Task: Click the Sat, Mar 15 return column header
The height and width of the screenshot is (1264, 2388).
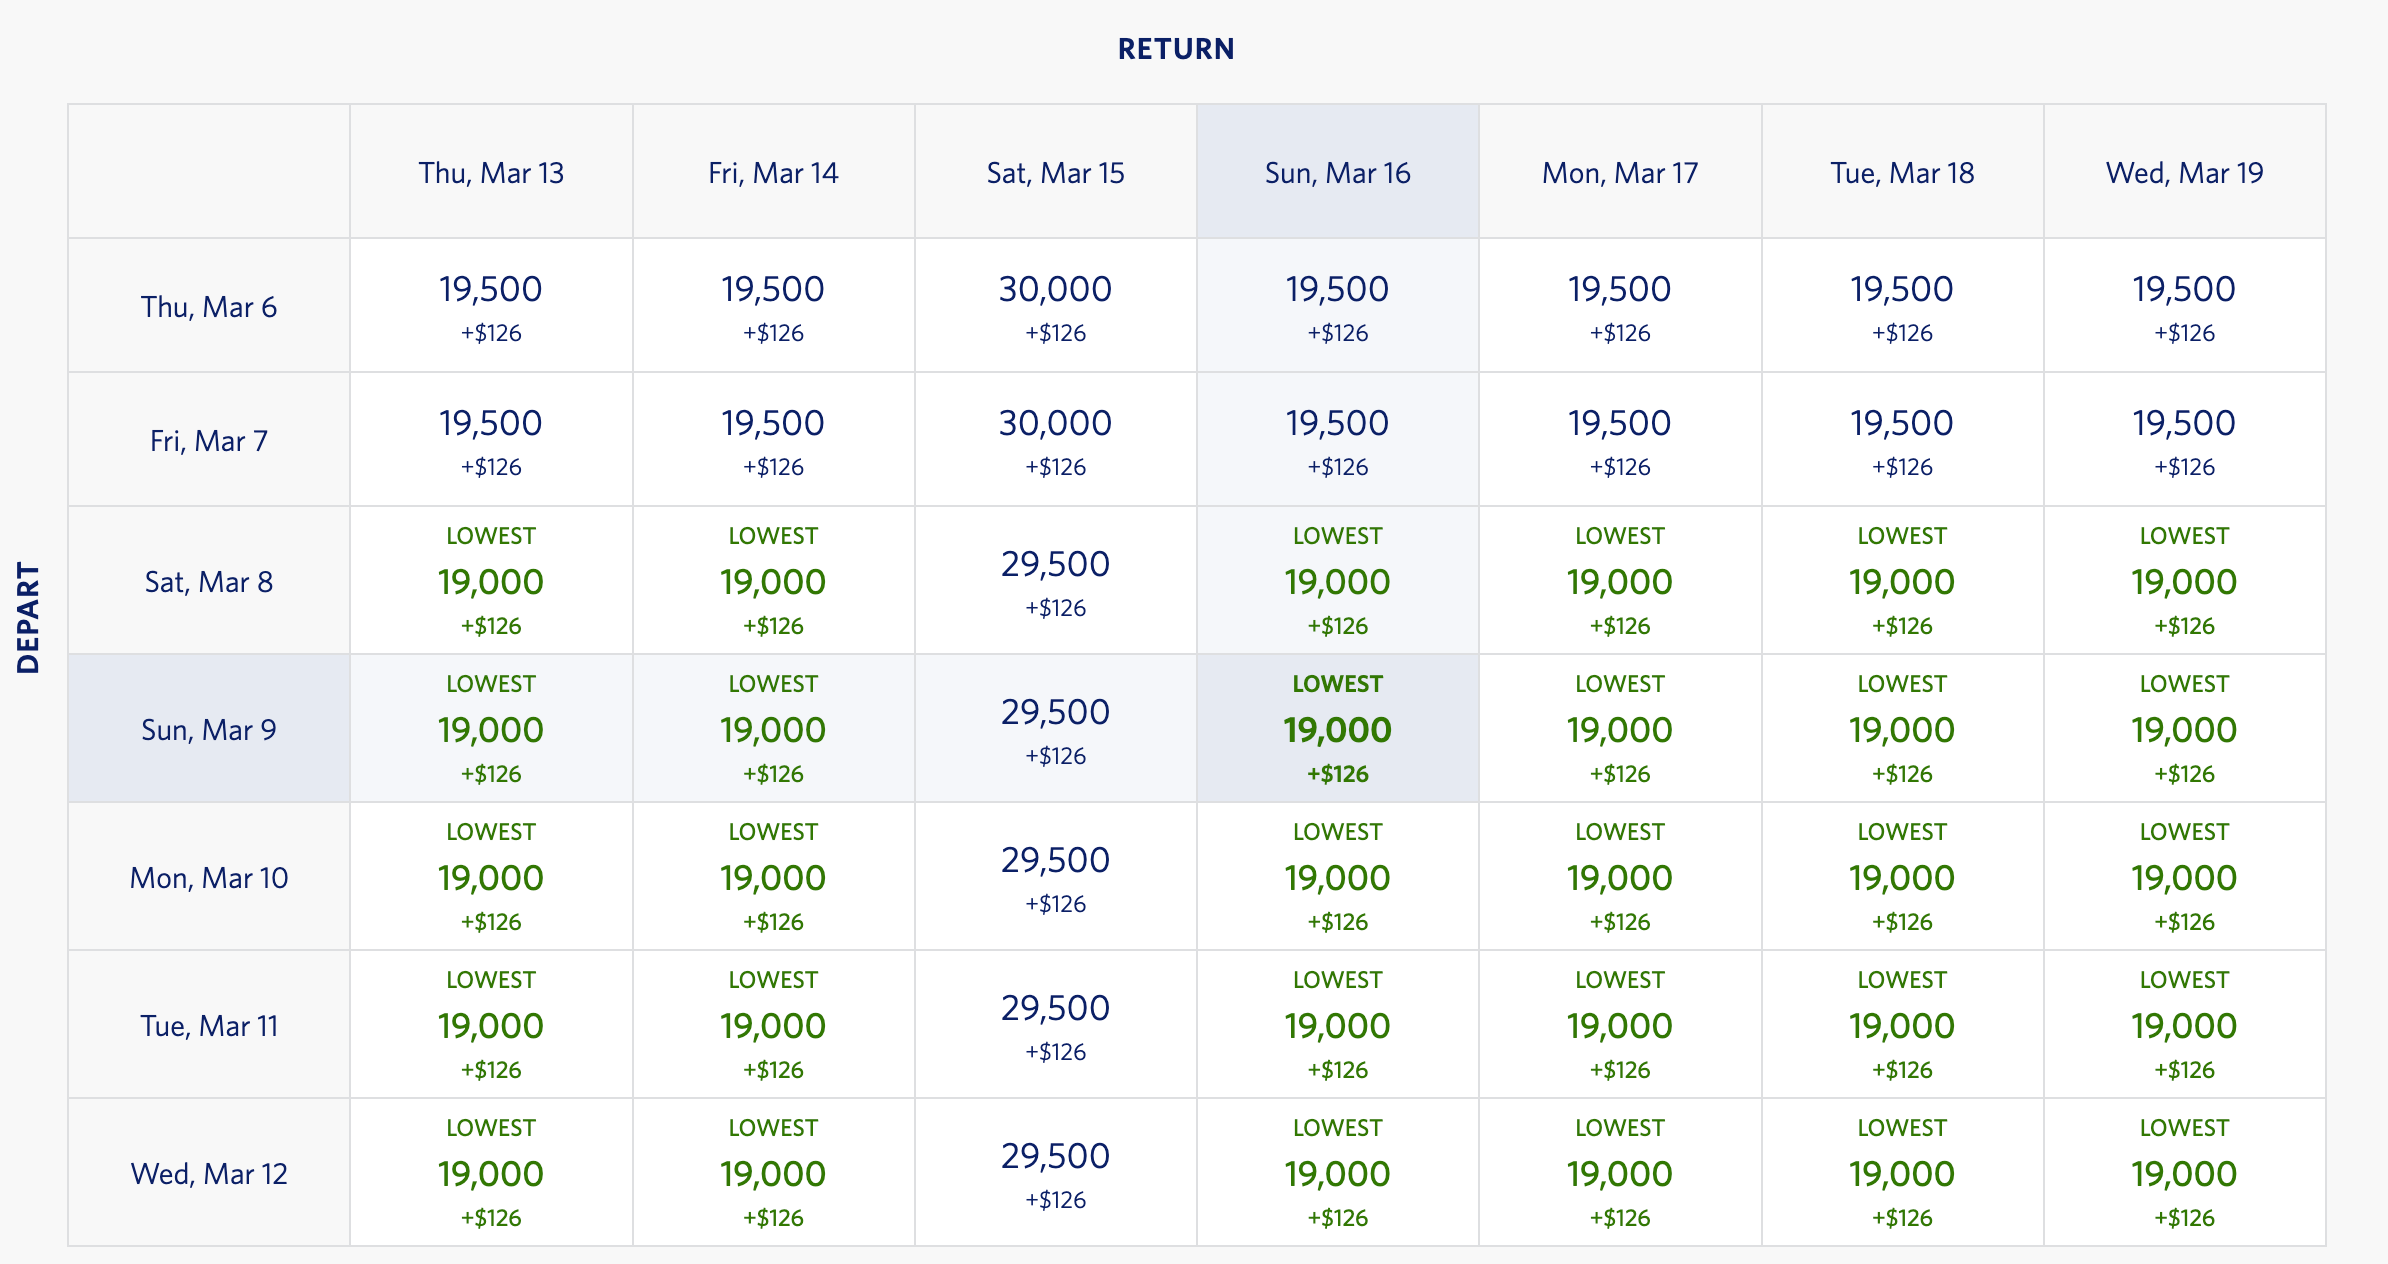Action: coord(1055,173)
